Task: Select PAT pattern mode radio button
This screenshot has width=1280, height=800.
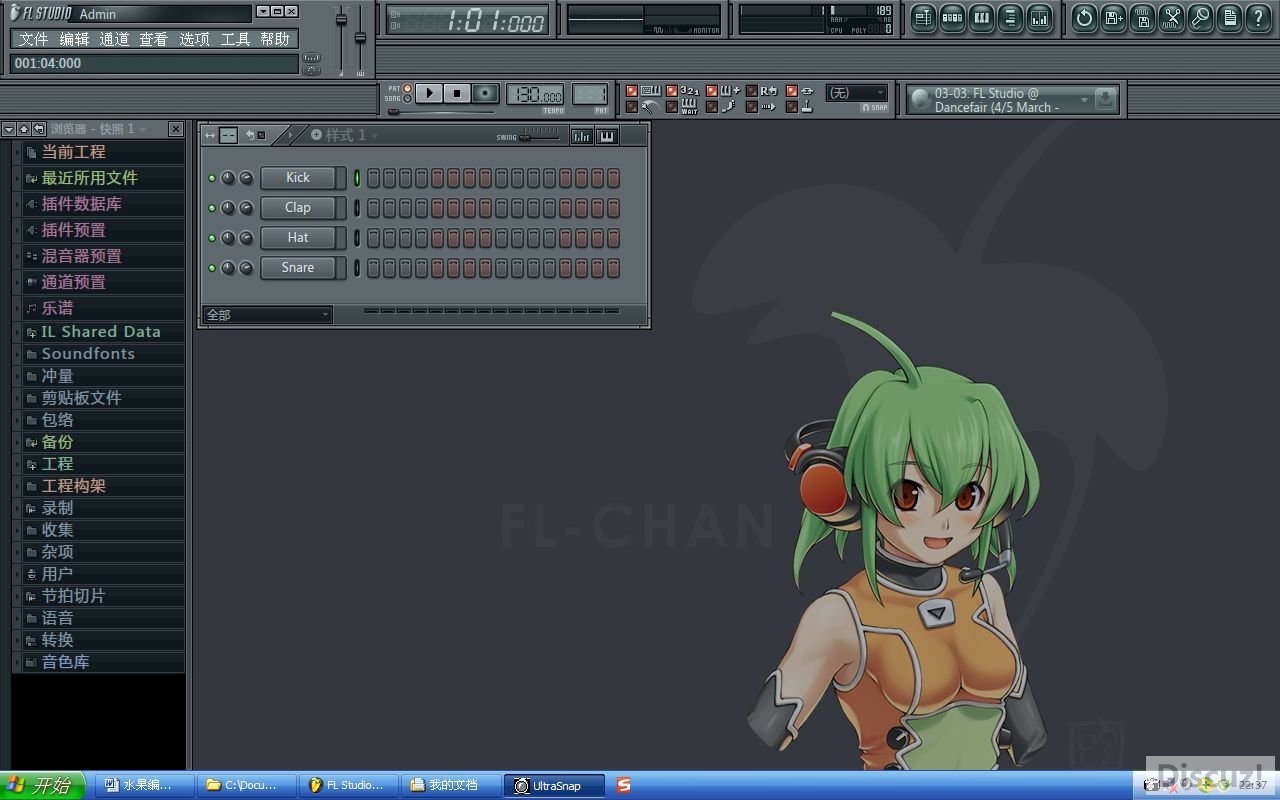Action: tap(408, 89)
